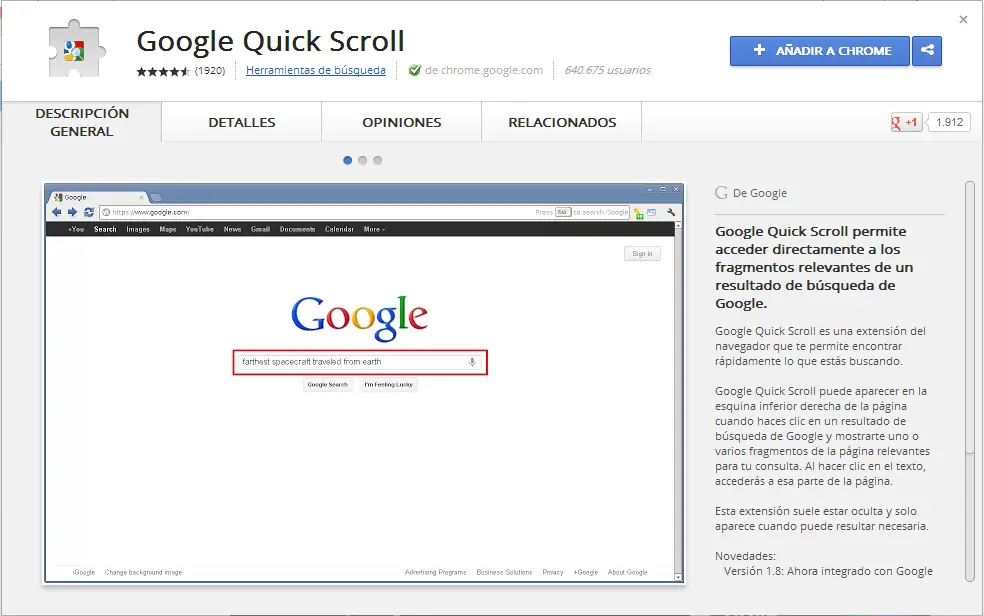Viewport: 984px width, 616px height.
Task: Click the Google Quick Scroll puzzle-piece extension icon
Action: [x=75, y=50]
